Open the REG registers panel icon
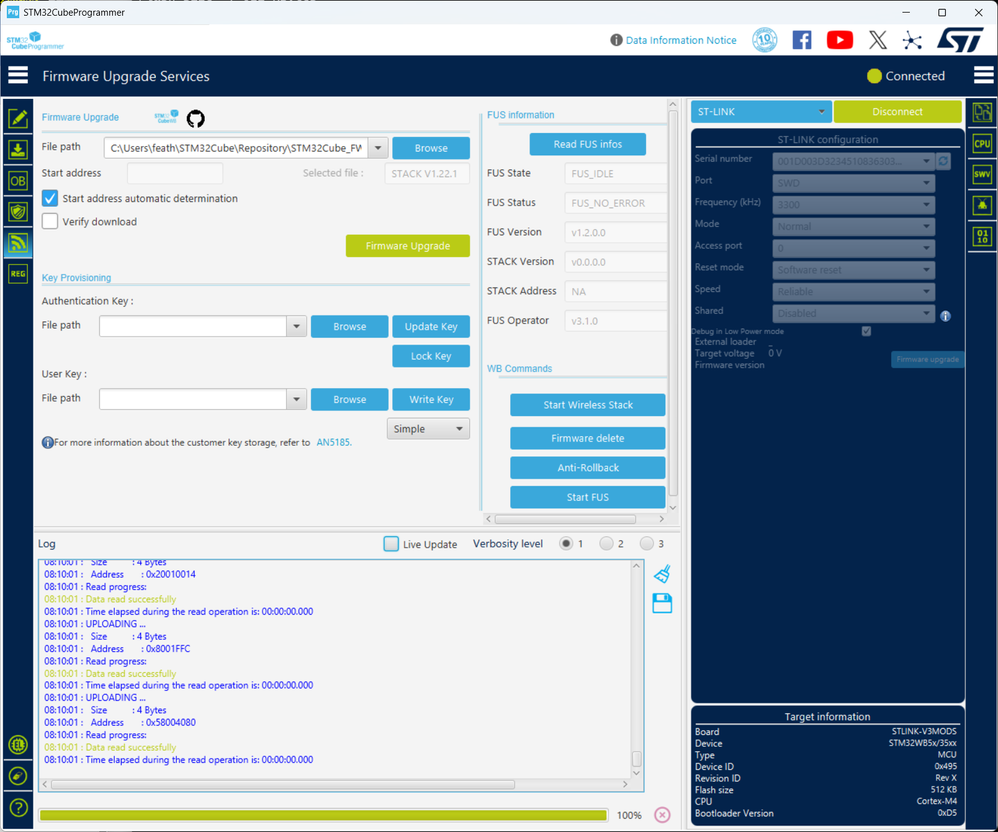This screenshot has height=832, width=998. [17, 273]
